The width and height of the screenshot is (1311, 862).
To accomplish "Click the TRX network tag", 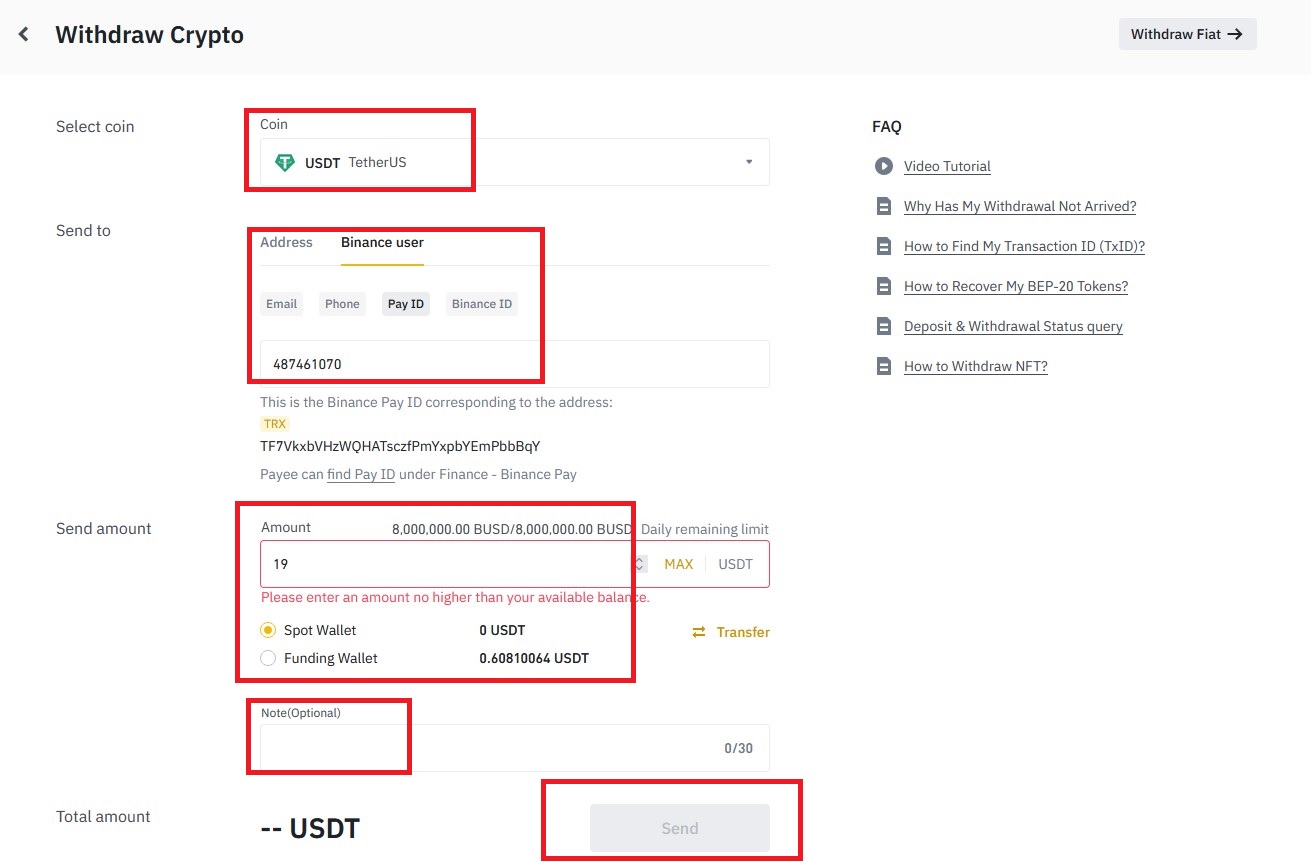I will pos(275,424).
